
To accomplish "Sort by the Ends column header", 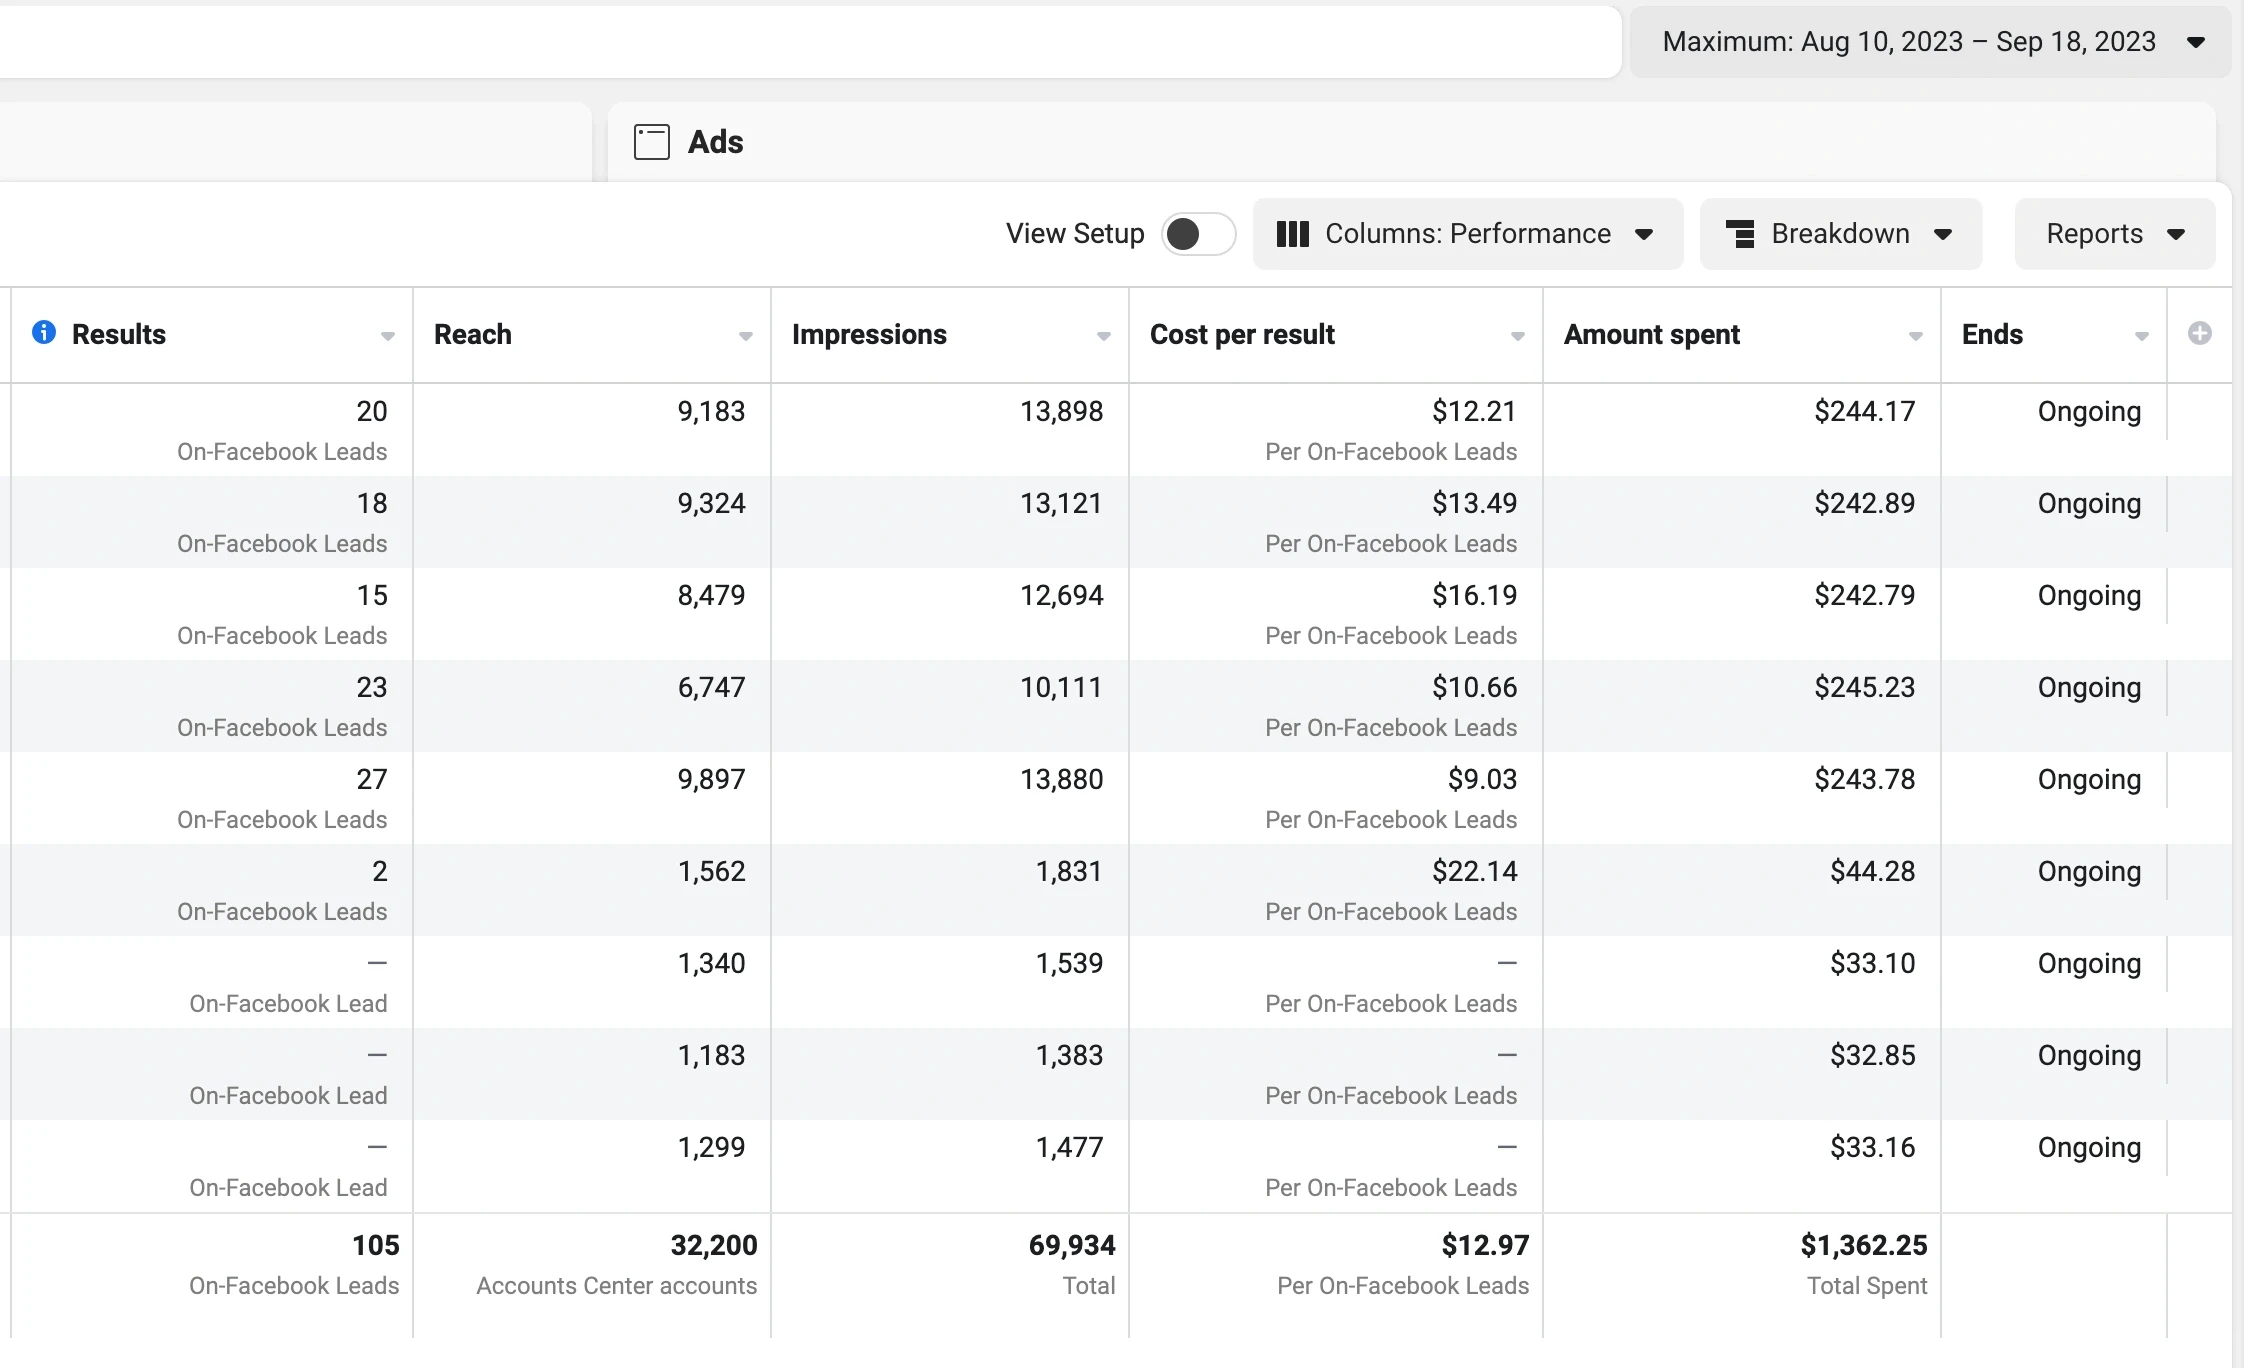I will [x=1992, y=334].
